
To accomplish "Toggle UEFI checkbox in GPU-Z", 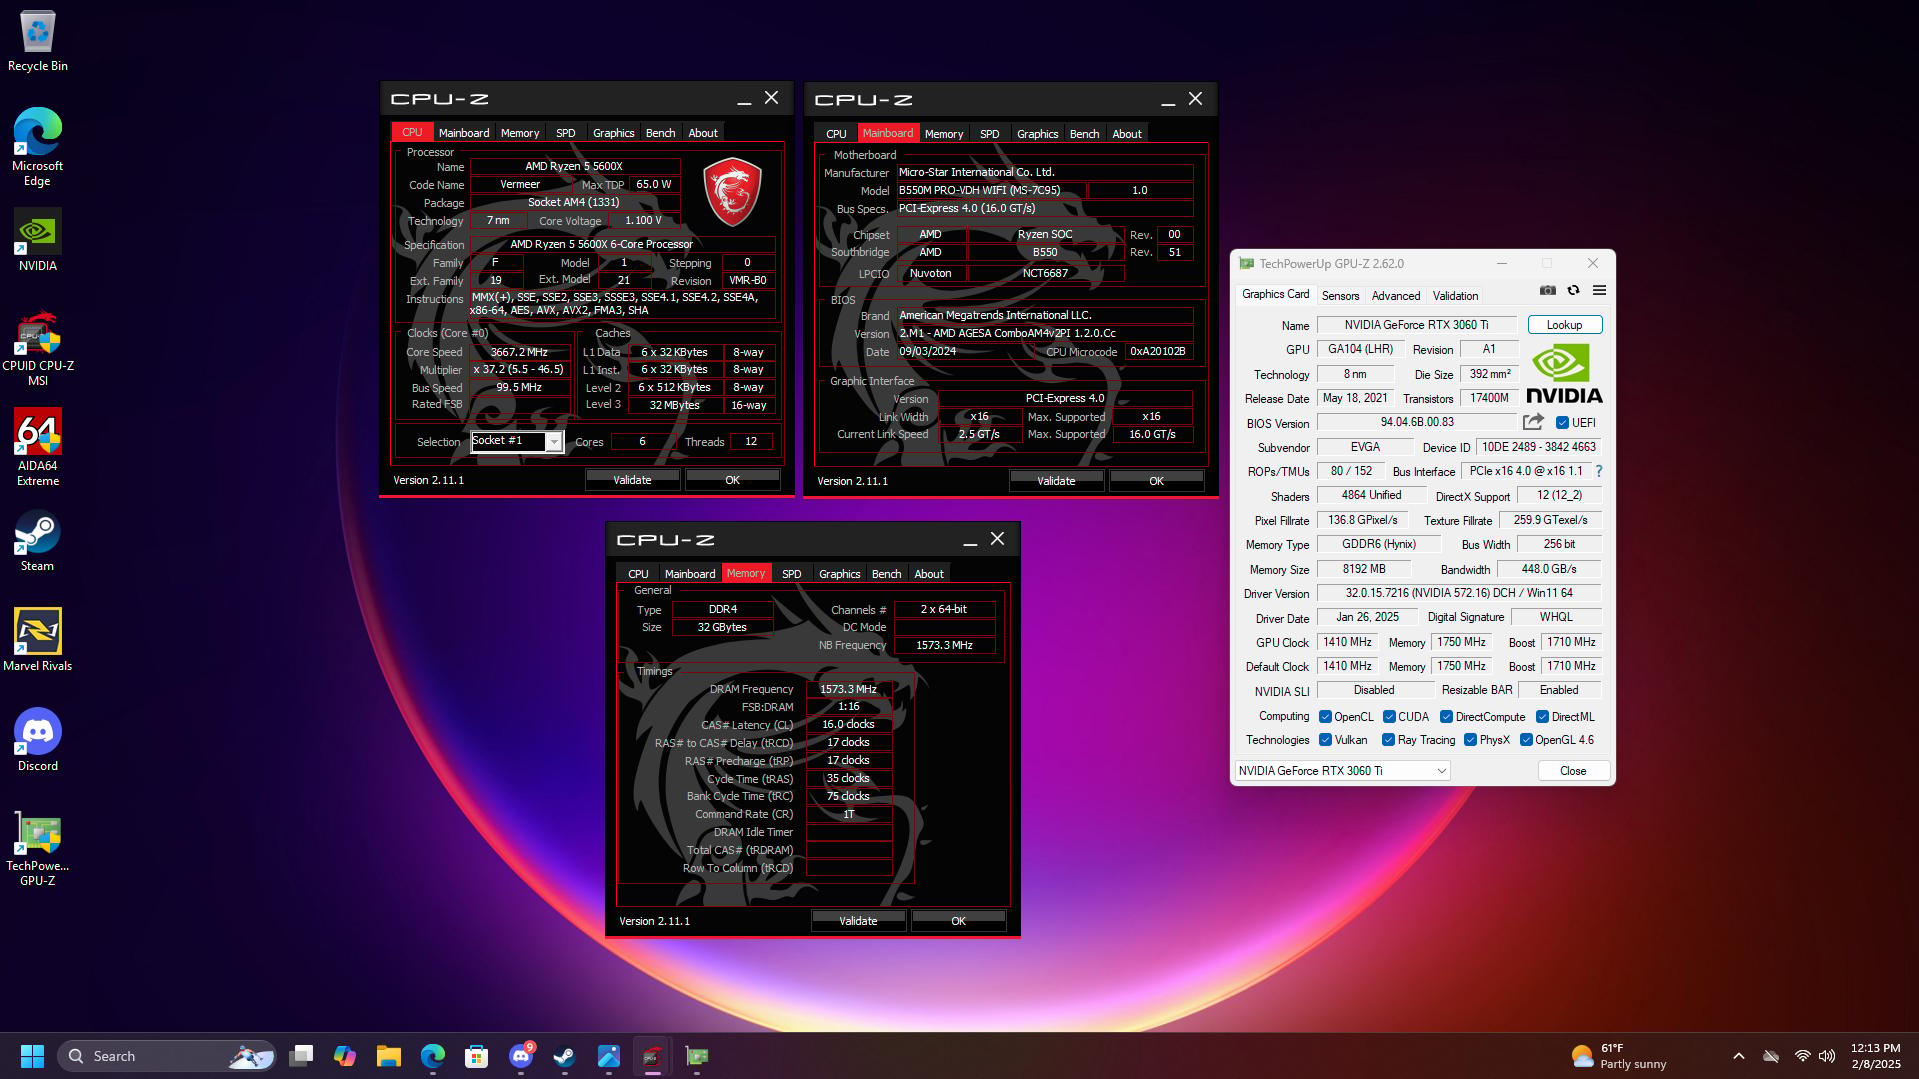I will point(1562,423).
